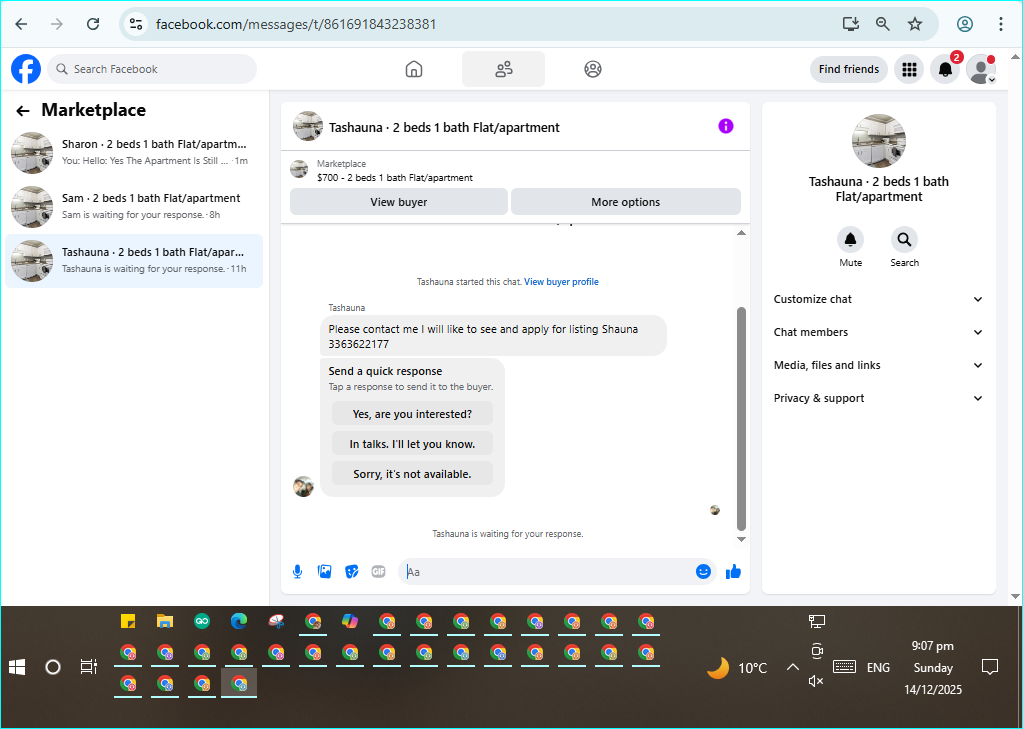This screenshot has height=729, width=1023.
Task: Open the browser zoom magnifier icon
Action: [x=883, y=24]
